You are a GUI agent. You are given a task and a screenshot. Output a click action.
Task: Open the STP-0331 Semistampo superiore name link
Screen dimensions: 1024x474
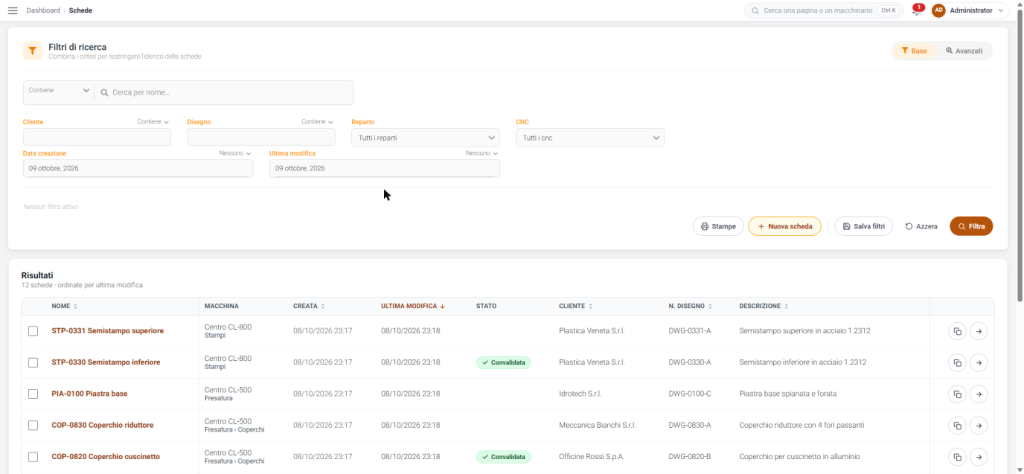(x=108, y=331)
